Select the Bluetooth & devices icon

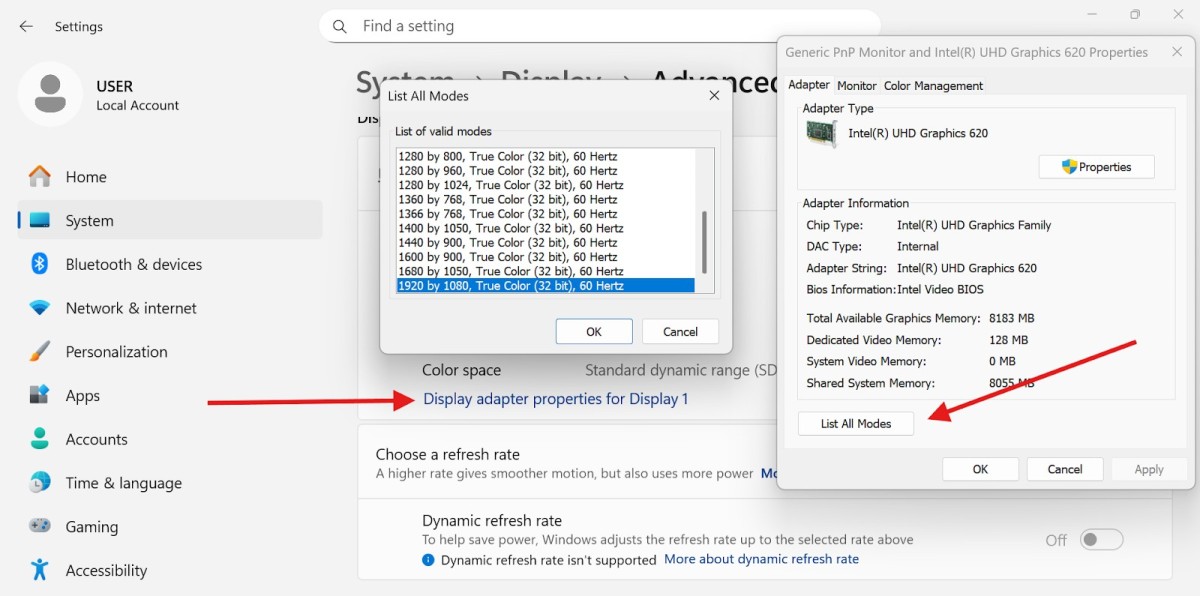pyautogui.click(x=38, y=264)
